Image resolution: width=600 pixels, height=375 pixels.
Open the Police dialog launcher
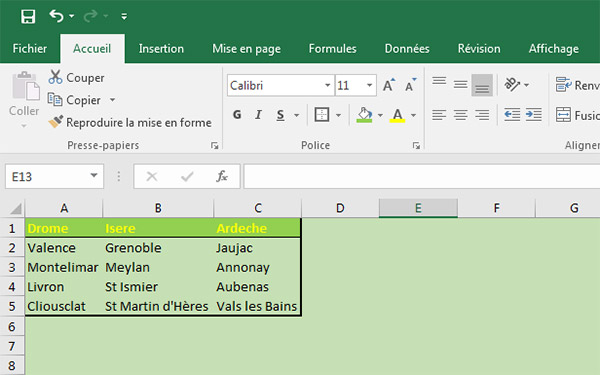pos(416,145)
